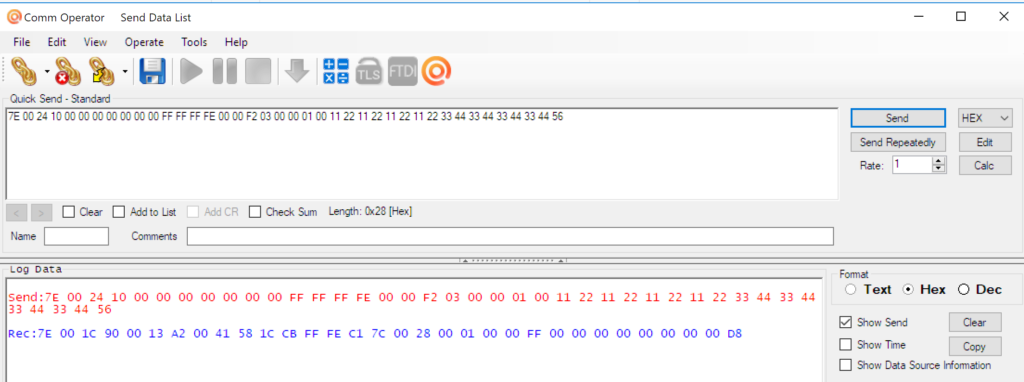Click the Send button
This screenshot has height=382, width=1024.
(897, 118)
